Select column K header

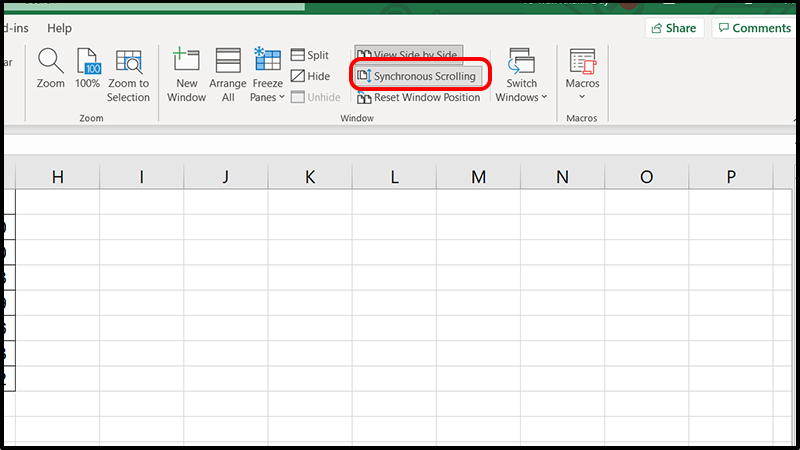(x=310, y=177)
